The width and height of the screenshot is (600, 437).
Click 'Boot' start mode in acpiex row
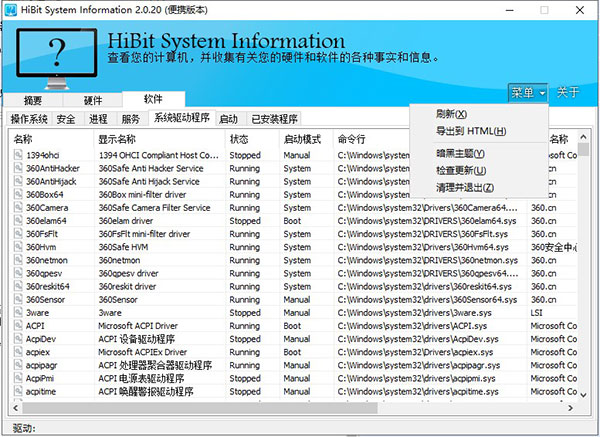click(292, 352)
